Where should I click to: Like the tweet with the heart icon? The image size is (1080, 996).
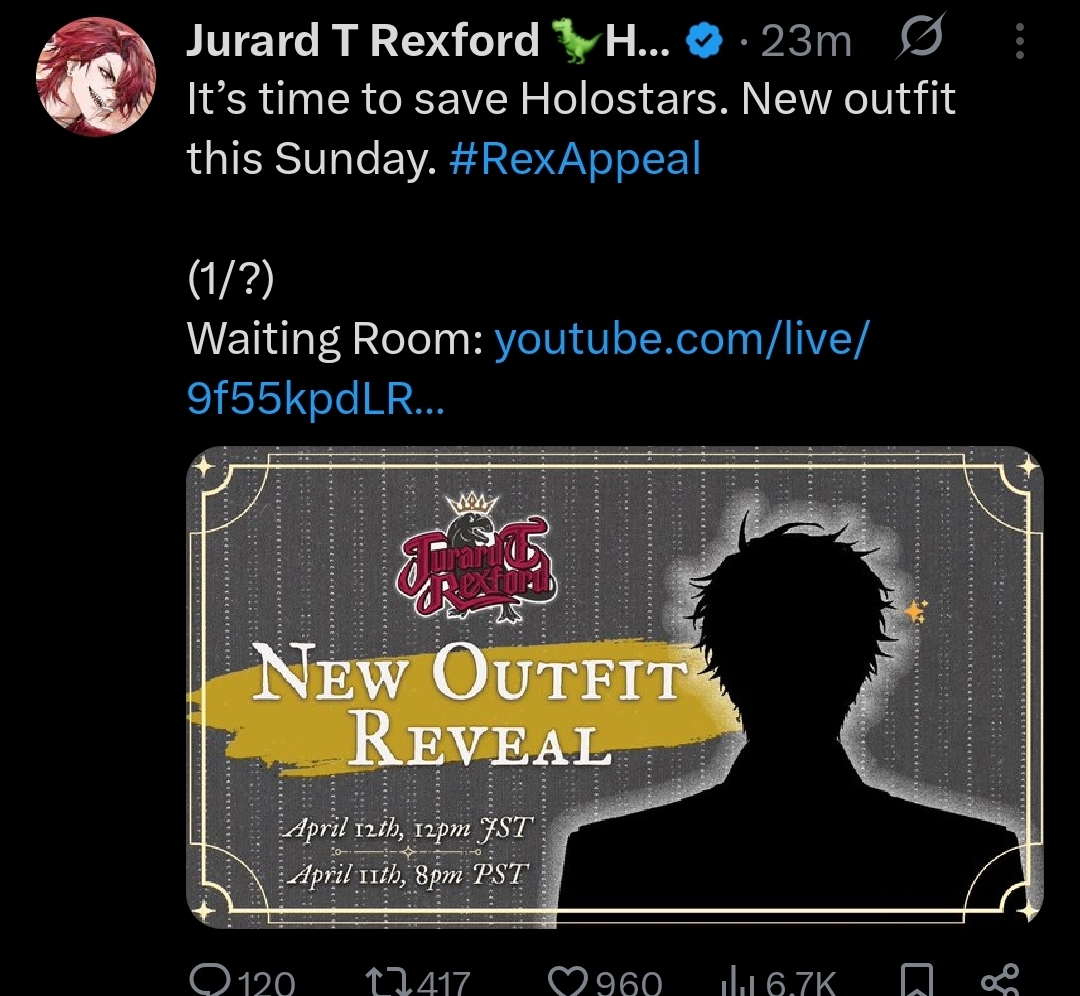point(569,980)
